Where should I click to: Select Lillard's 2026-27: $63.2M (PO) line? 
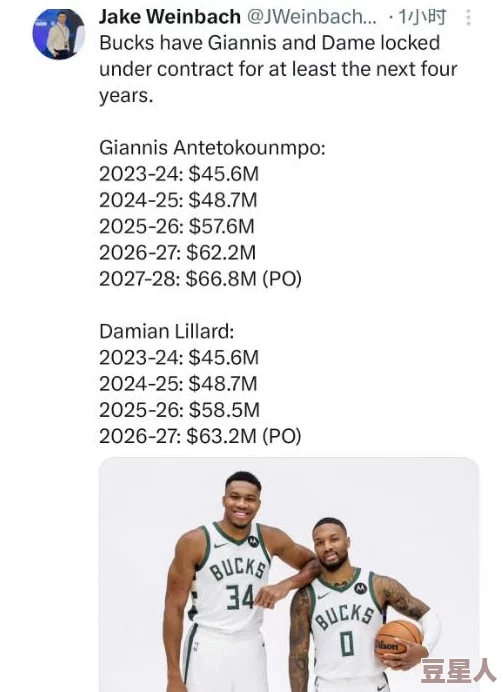coord(200,436)
